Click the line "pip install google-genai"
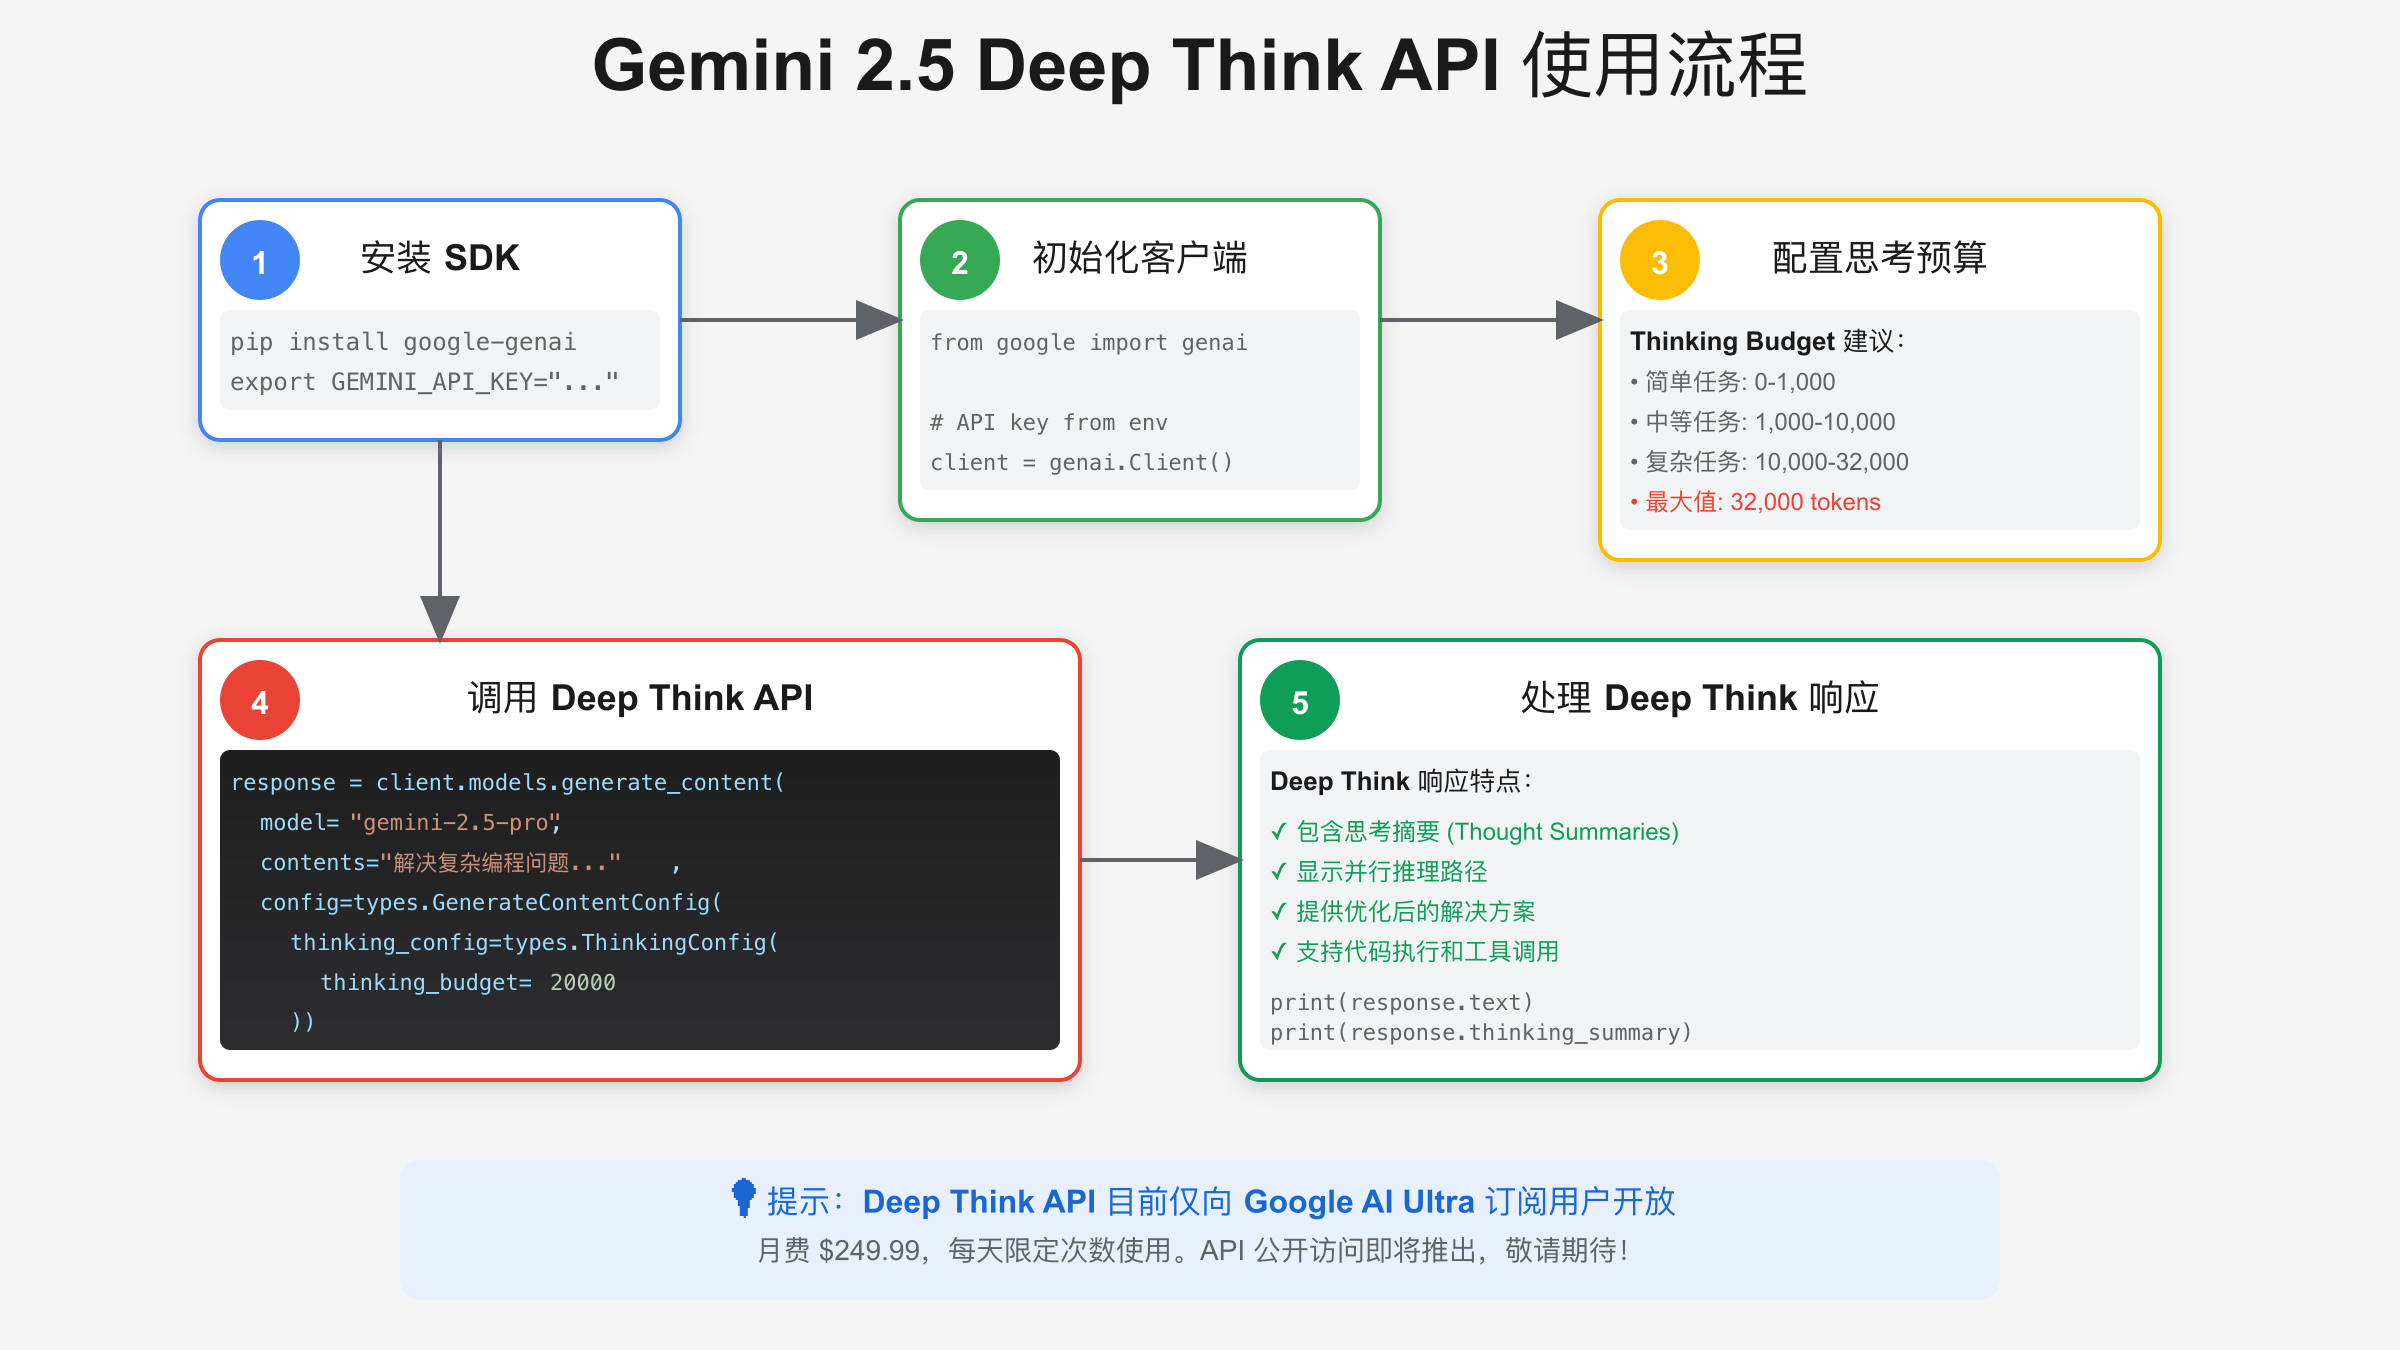Screen dimensions: 2400x1350 (x=403, y=342)
